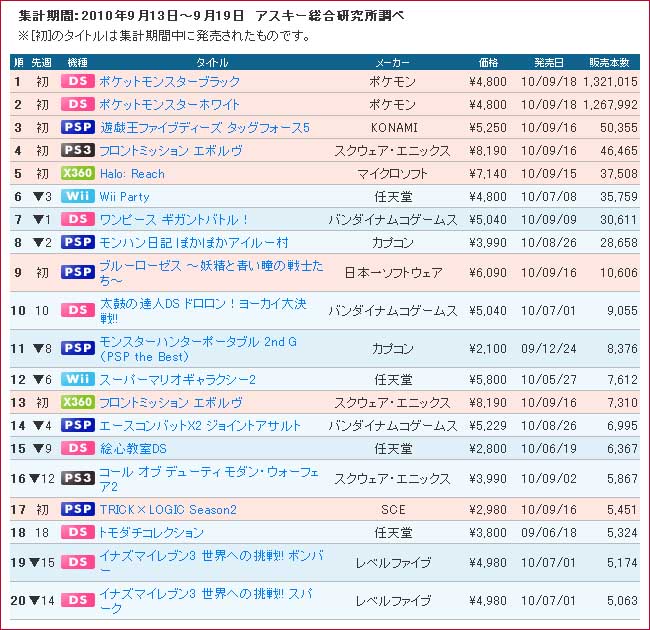Open the コール オブ デューティ モダン・ウォーフェア2 link
The image size is (650, 630).
point(209,479)
